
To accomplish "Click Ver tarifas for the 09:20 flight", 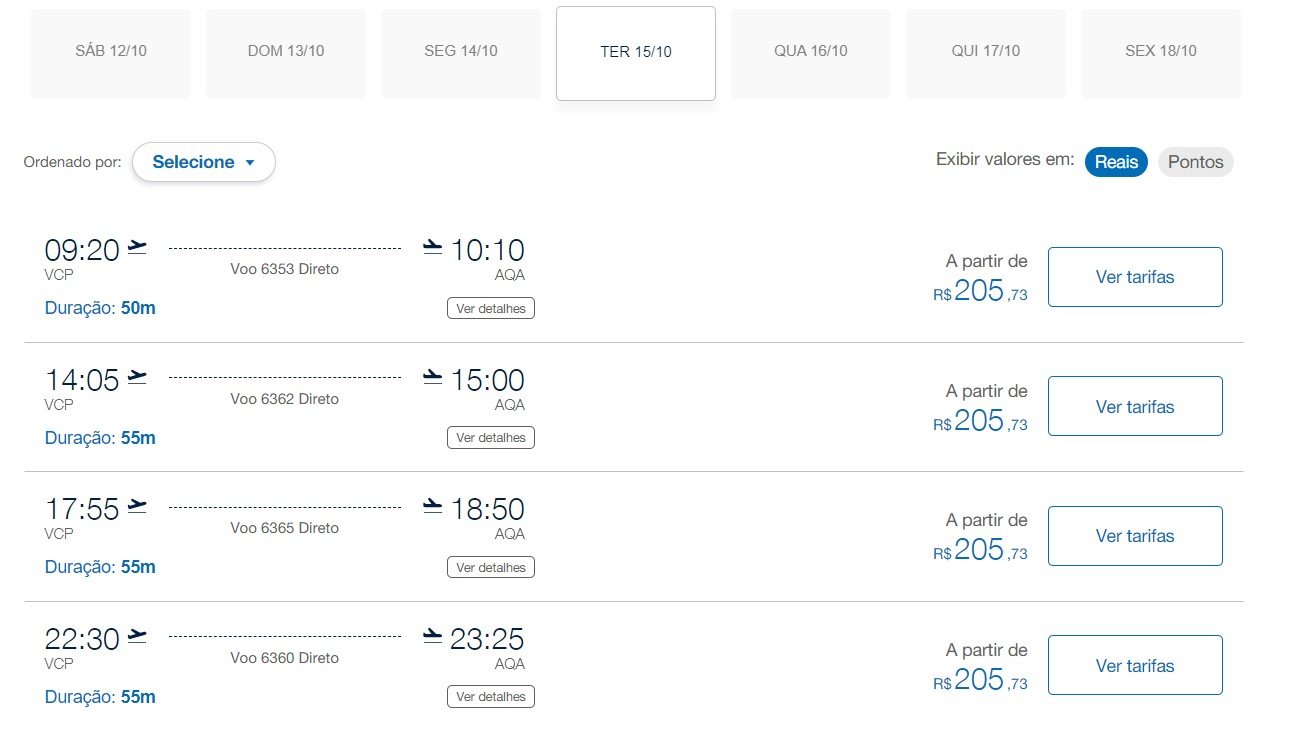I will pos(1135,277).
